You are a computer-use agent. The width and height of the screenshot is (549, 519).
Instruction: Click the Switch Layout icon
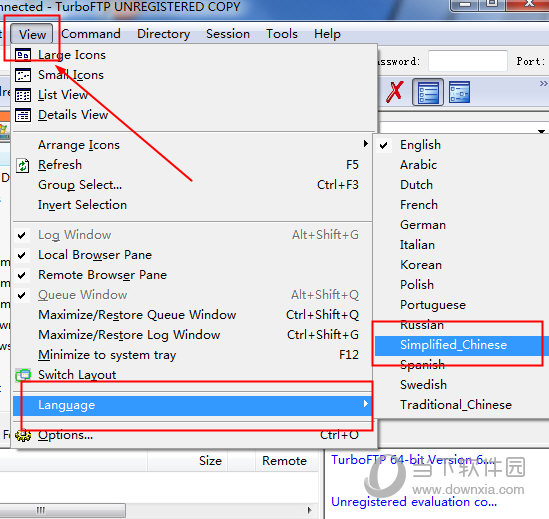[23, 375]
